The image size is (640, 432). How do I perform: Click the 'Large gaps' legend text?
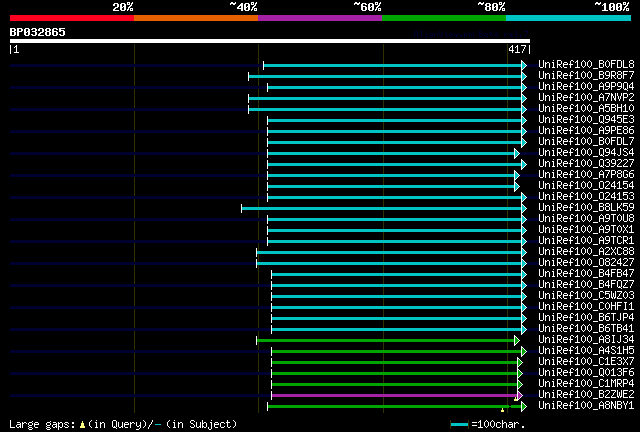click(x=42, y=424)
